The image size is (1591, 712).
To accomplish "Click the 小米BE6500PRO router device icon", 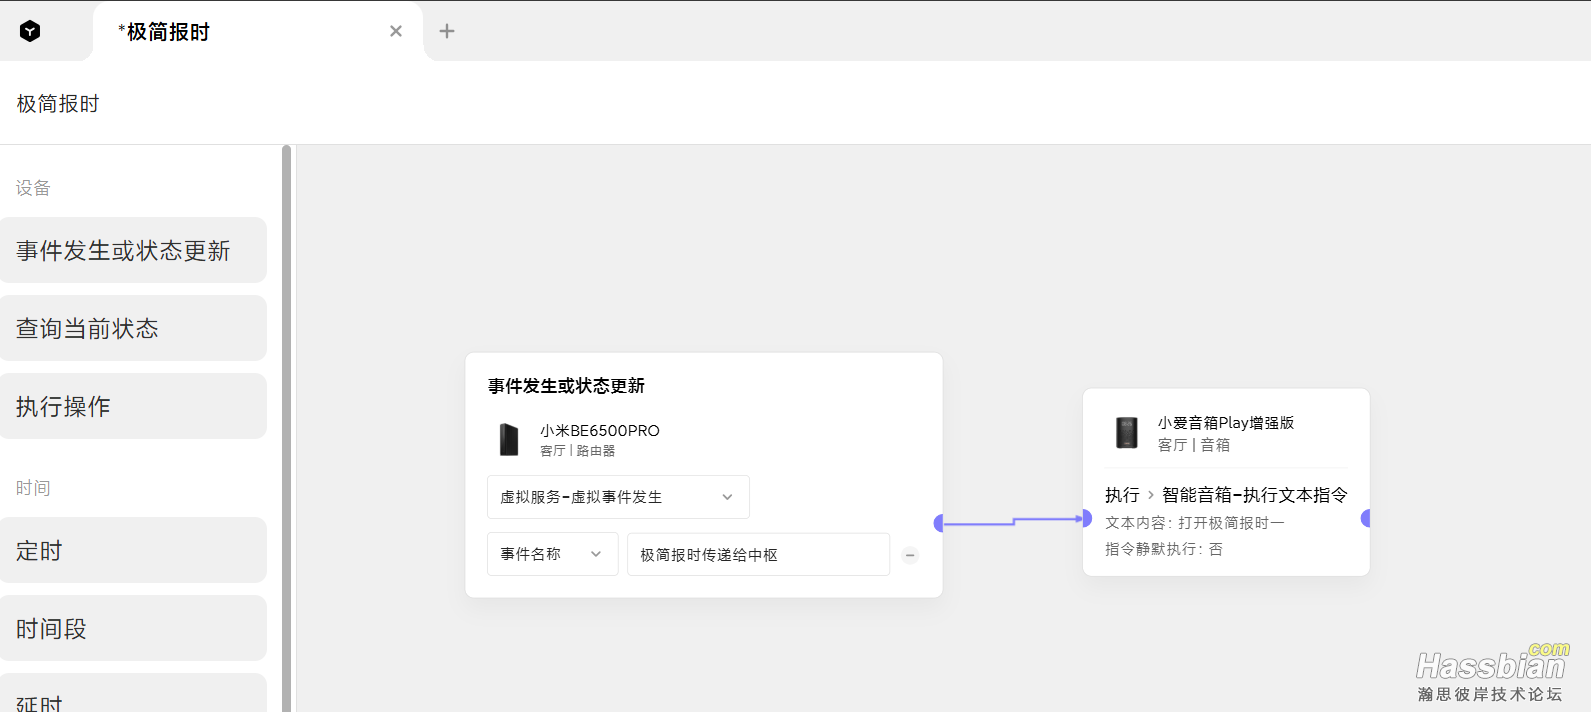I will coord(510,439).
